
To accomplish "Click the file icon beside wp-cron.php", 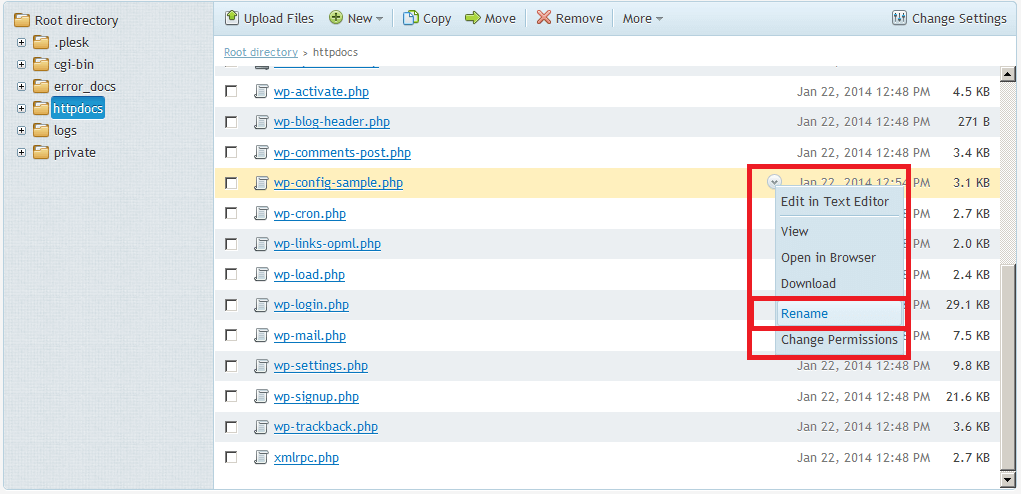I will click(261, 214).
